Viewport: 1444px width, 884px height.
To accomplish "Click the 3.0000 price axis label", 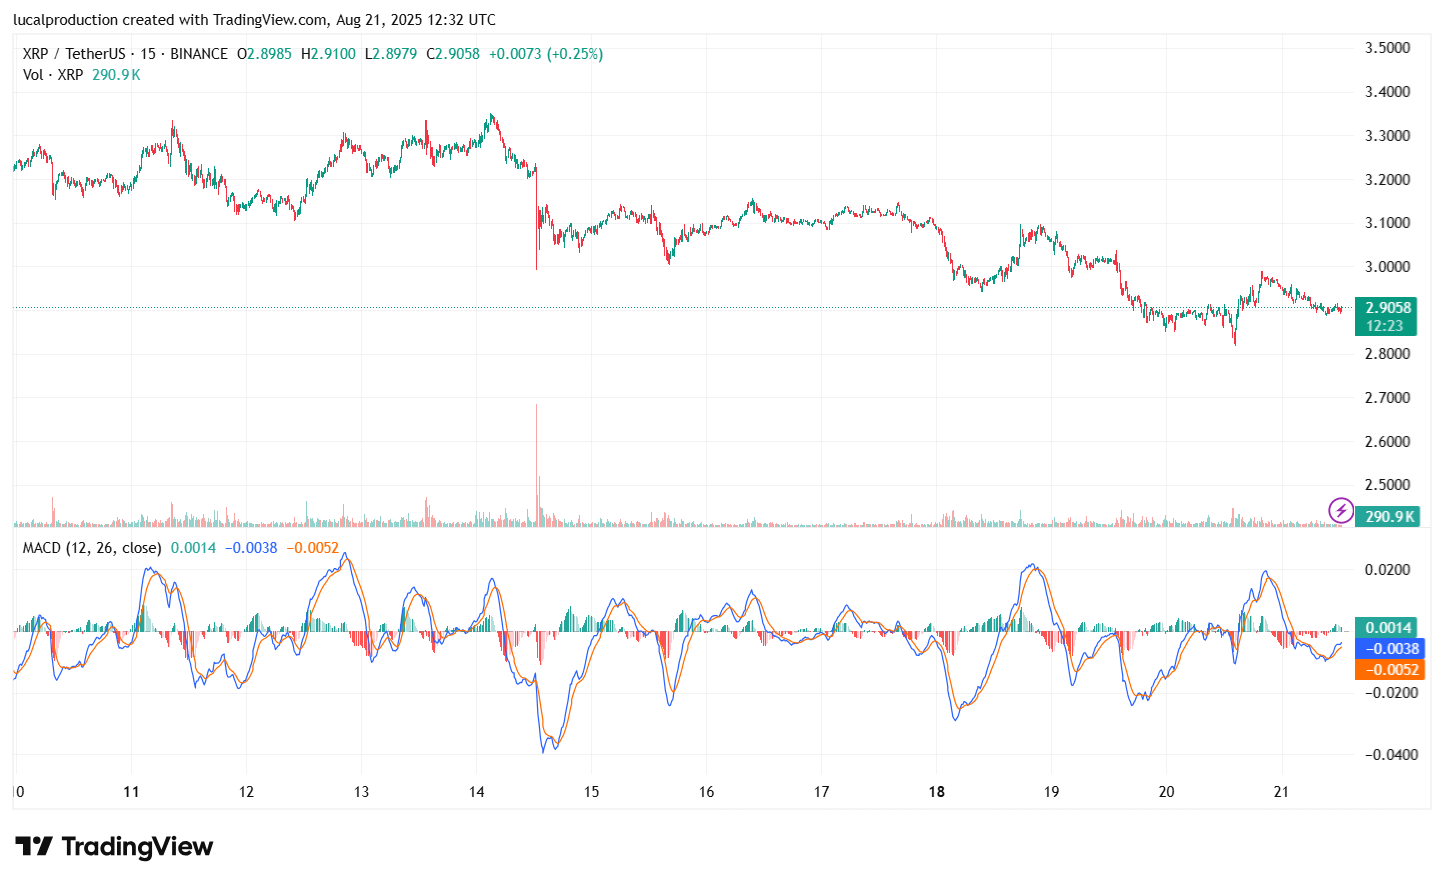I will point(1387,267).
